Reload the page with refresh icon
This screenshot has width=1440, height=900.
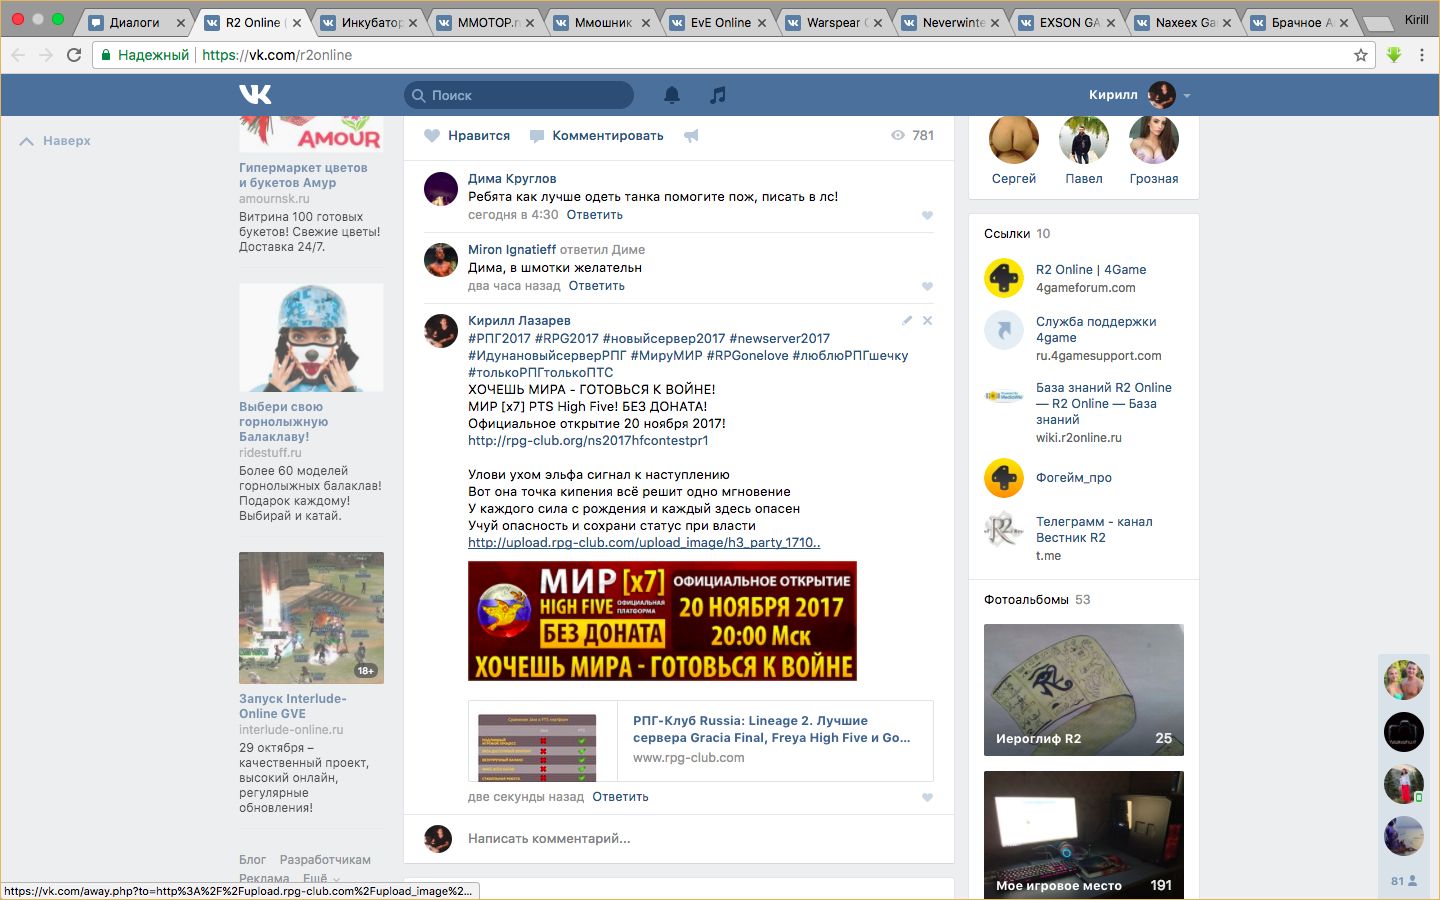(x=74, y=55)
